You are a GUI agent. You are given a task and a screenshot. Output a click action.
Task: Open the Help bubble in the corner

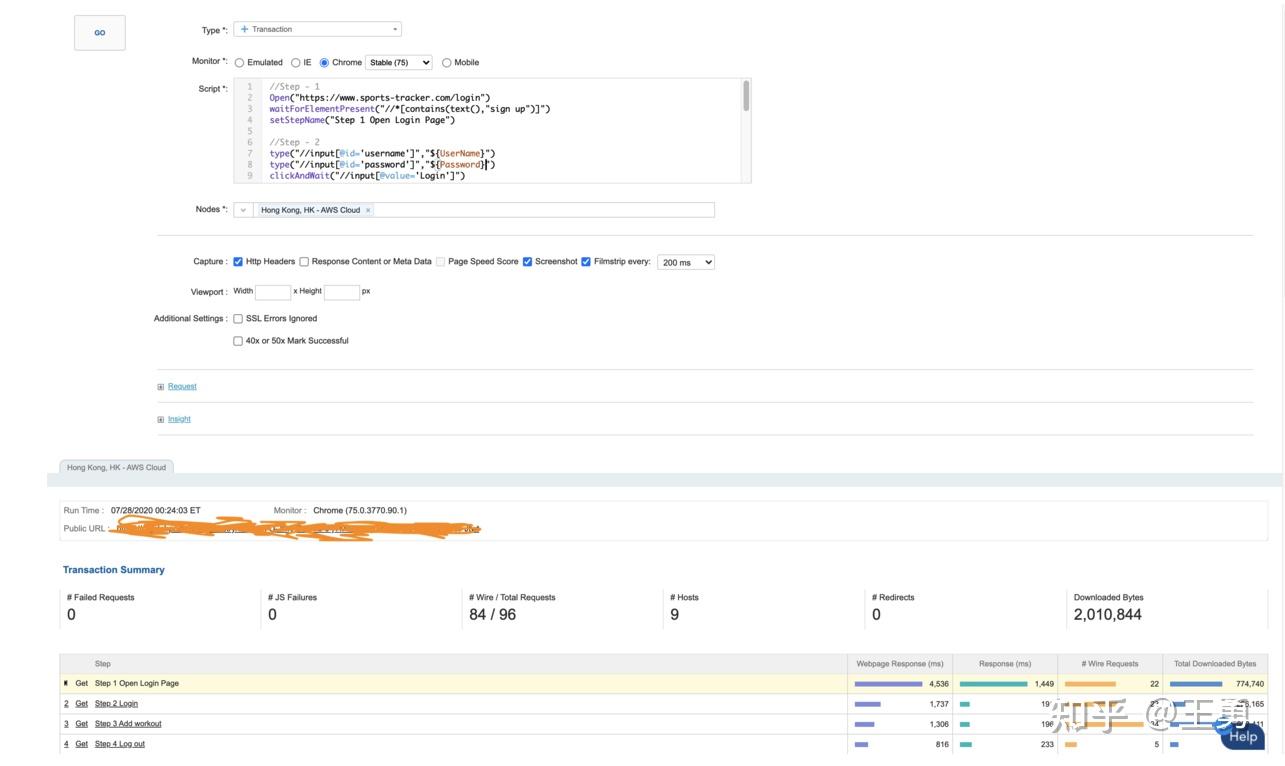(x=1243, y=735)
